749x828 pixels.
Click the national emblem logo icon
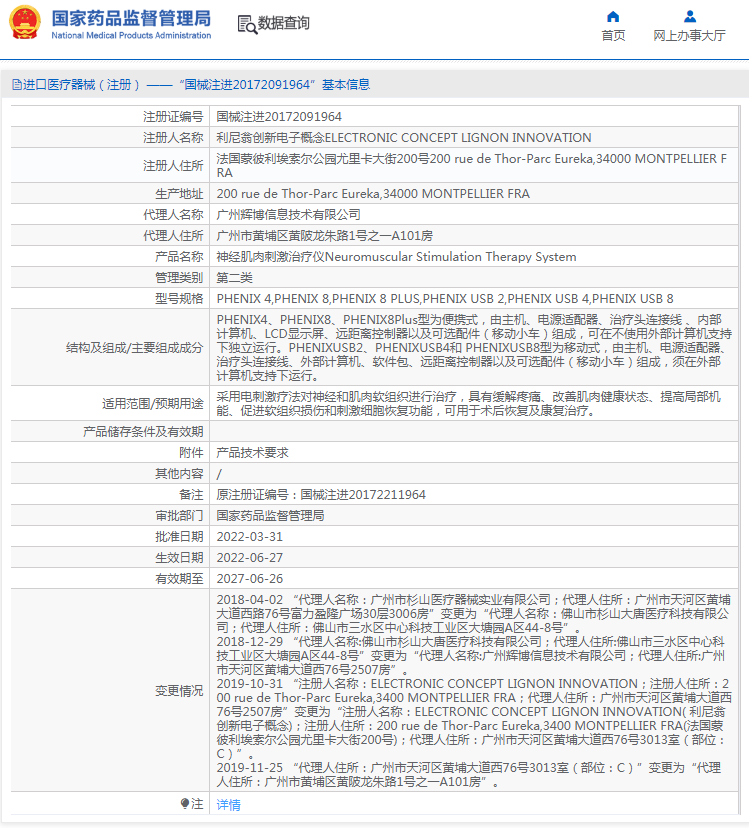click(x=25, y=23)
